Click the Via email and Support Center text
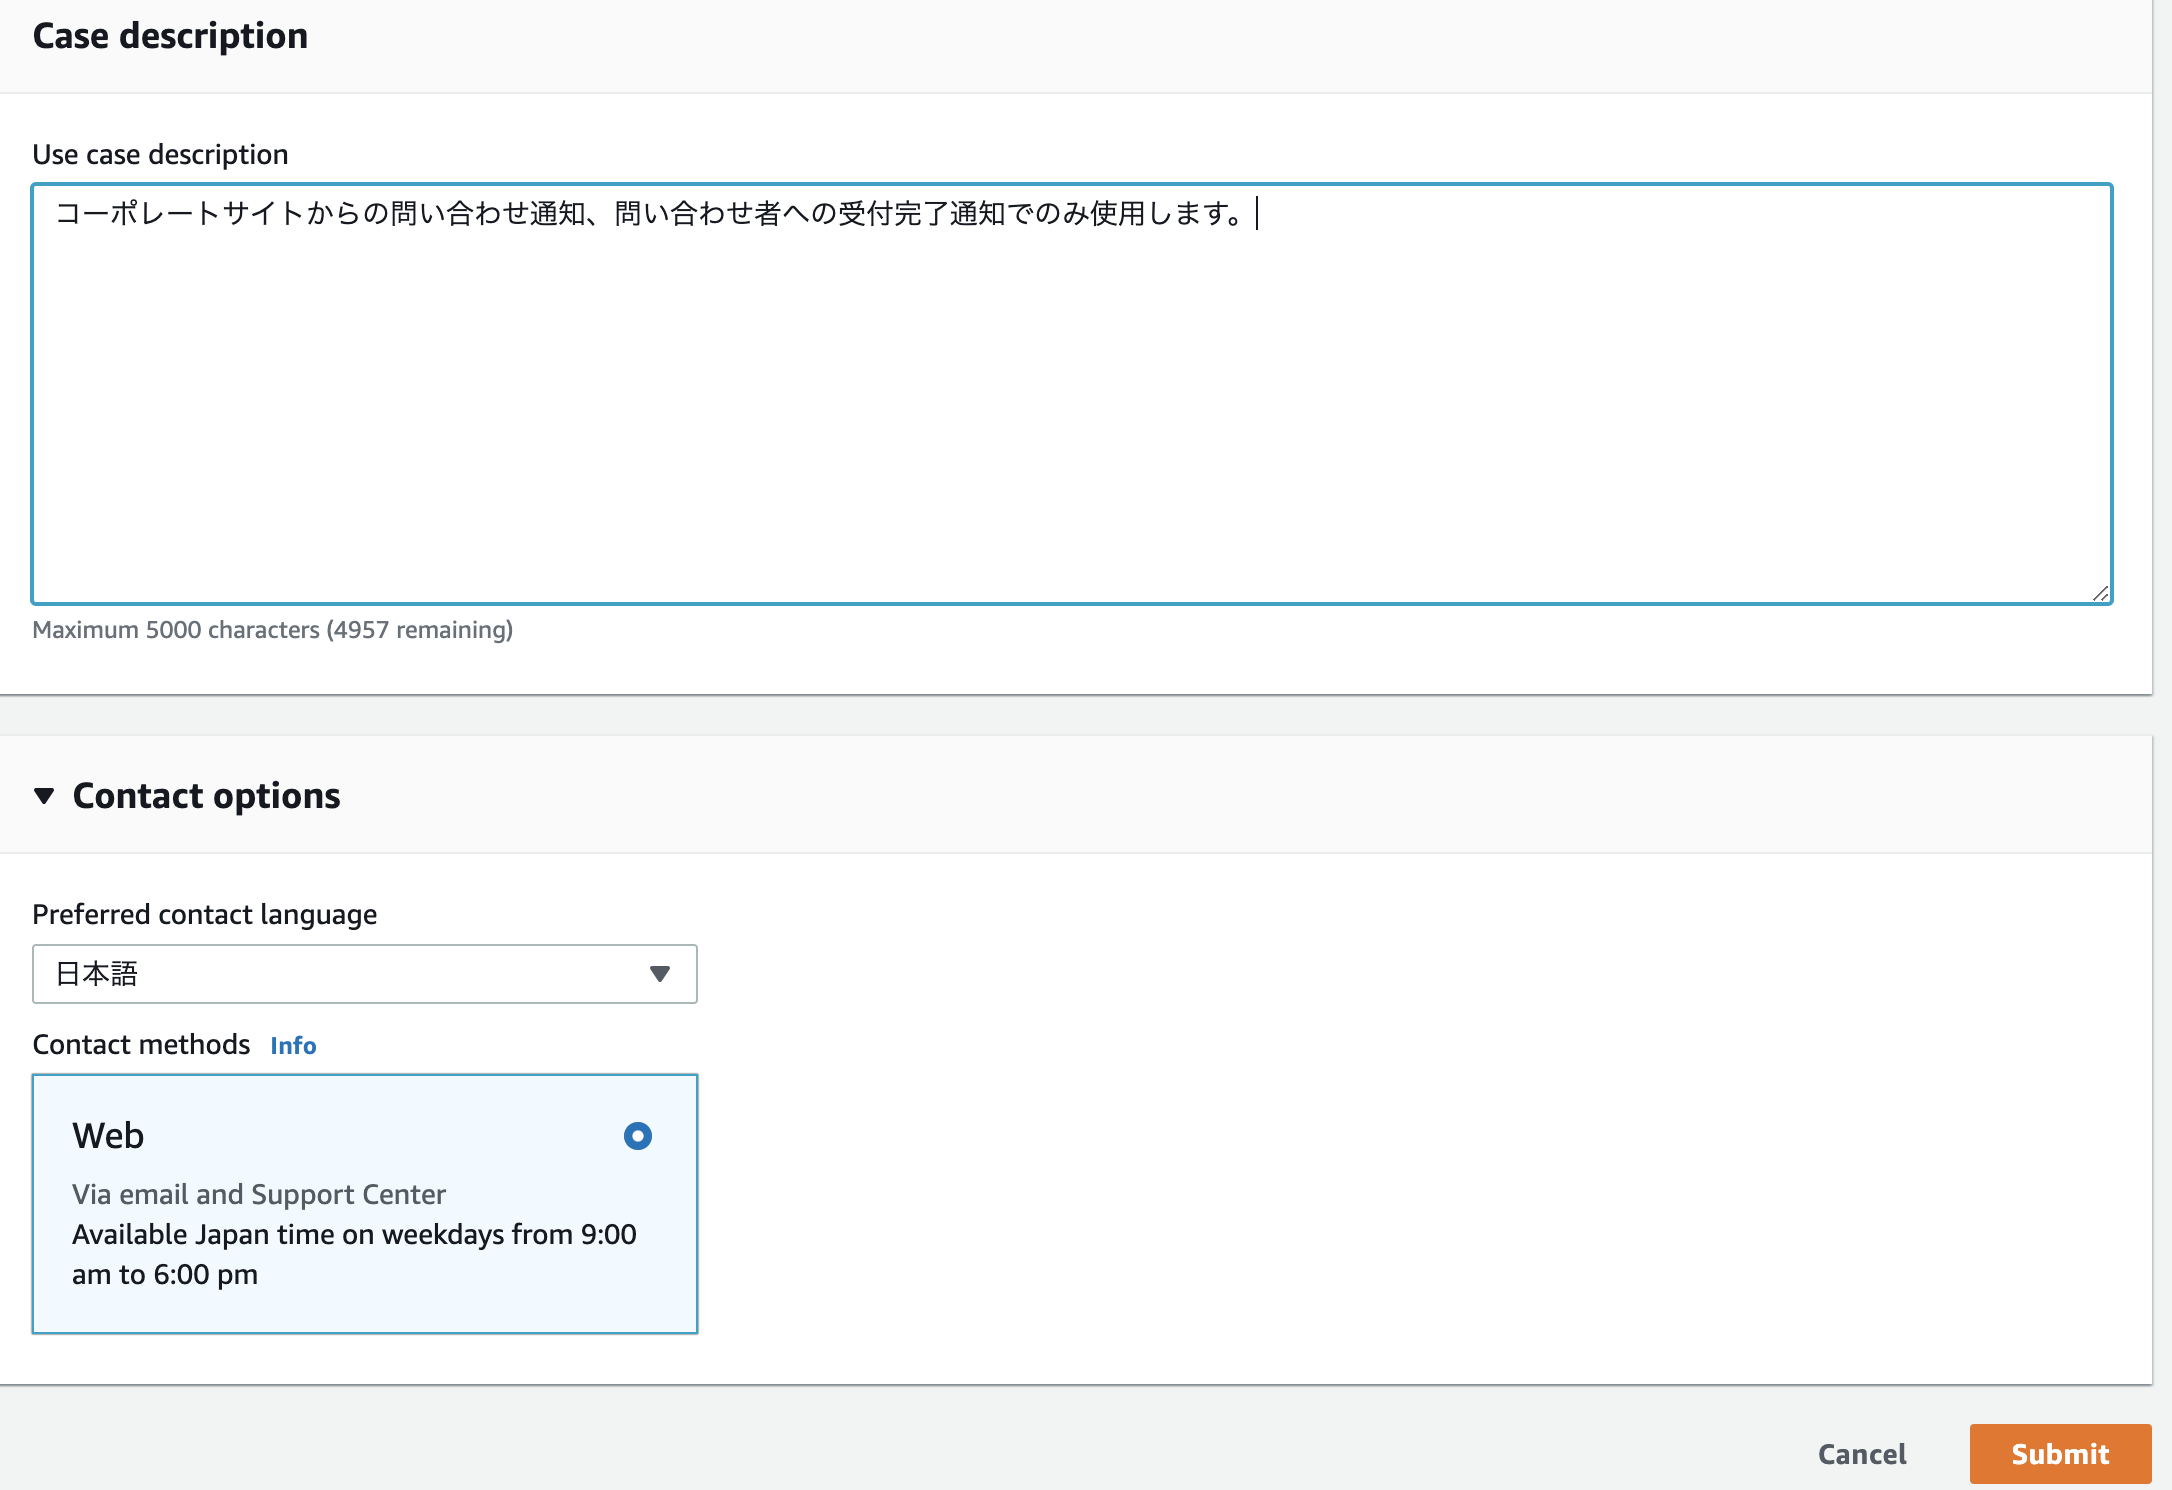This screenshot has height=1490, width=2172. tap(258, 1194)
